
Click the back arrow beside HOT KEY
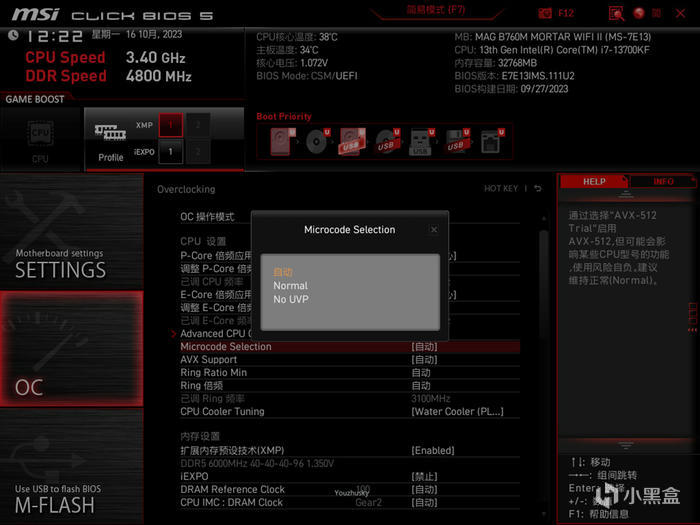(538, 188)
